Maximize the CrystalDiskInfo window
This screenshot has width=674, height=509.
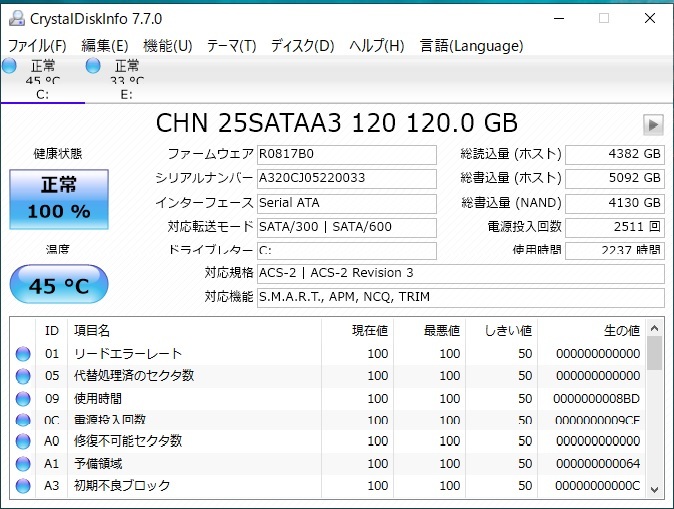604,18
